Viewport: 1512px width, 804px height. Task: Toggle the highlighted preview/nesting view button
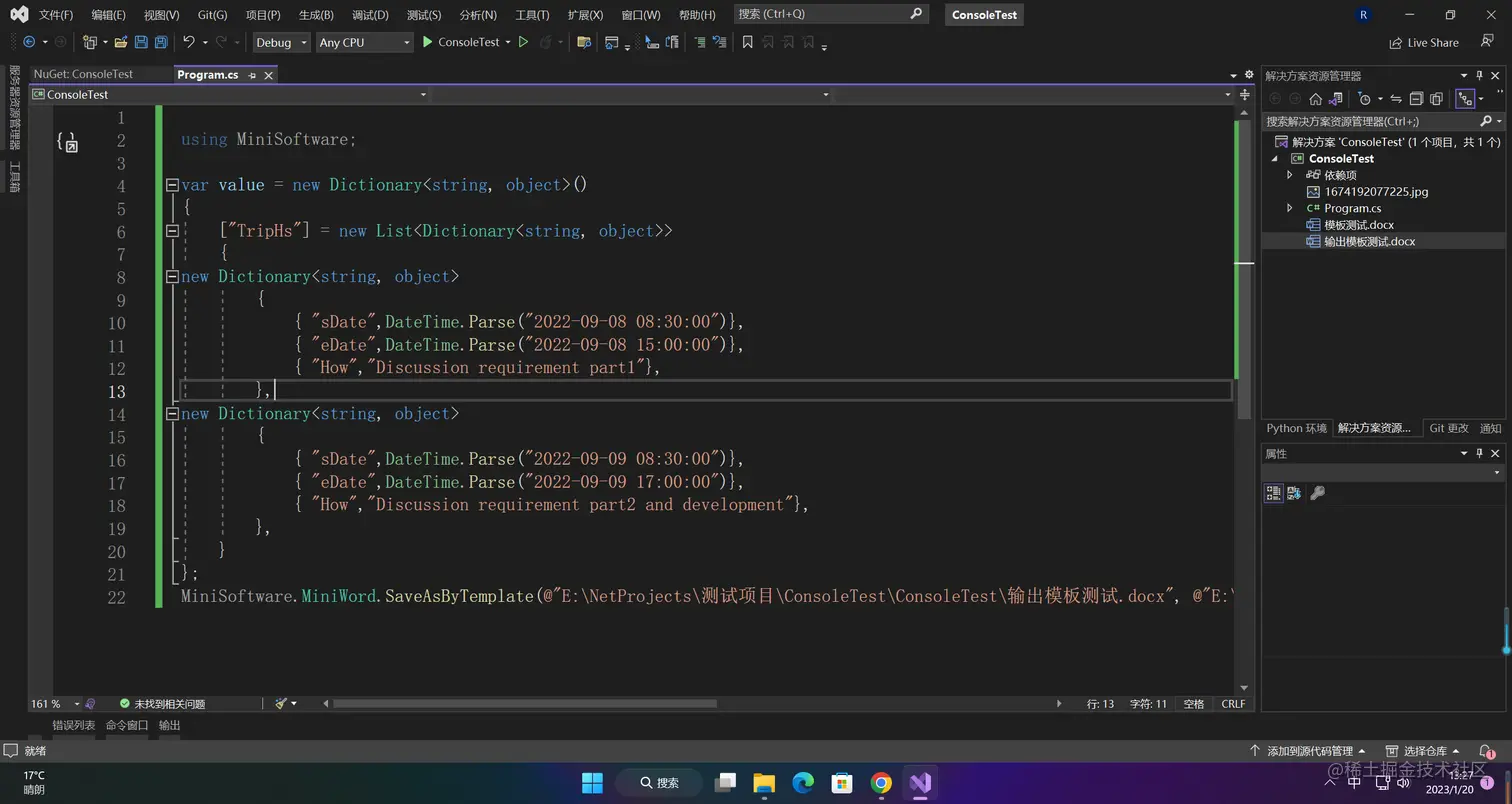1465,98
